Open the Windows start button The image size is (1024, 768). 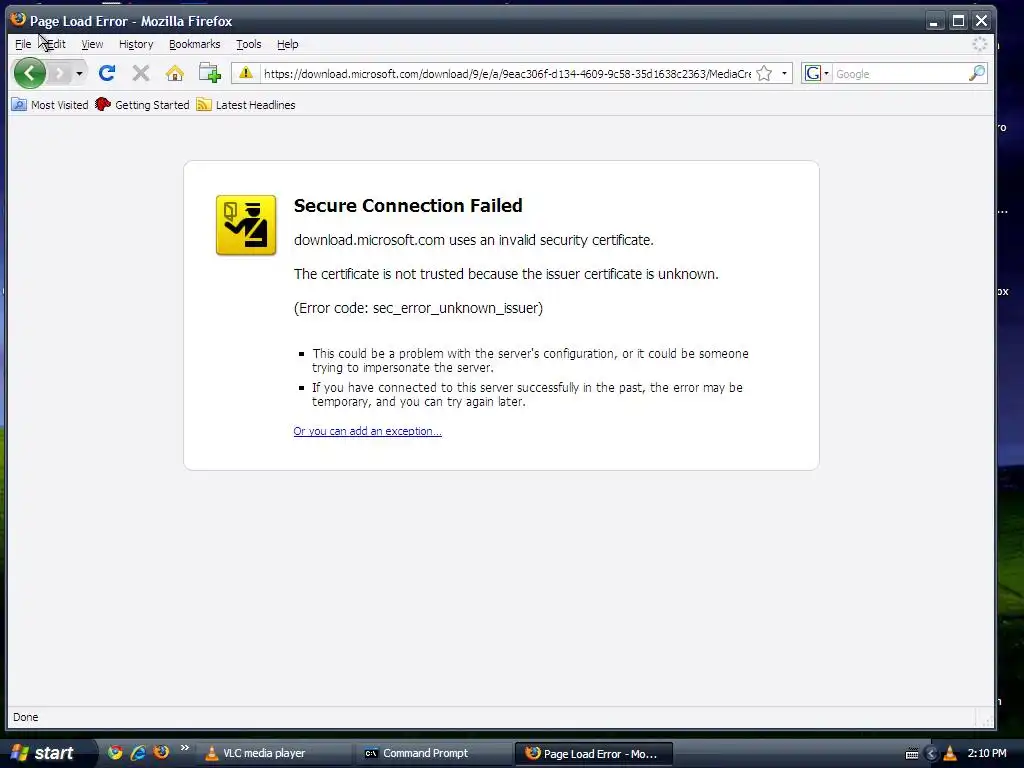coord(44,753)
